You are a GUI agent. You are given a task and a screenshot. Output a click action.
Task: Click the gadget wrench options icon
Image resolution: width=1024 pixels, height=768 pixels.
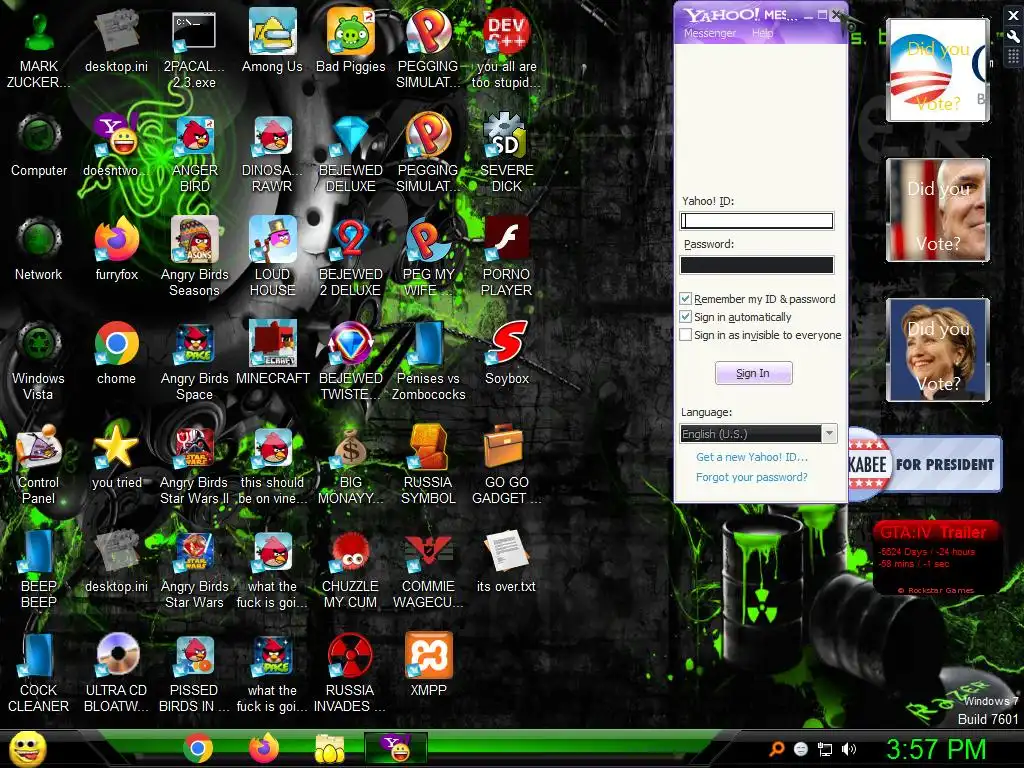(x=1013, y=37)
